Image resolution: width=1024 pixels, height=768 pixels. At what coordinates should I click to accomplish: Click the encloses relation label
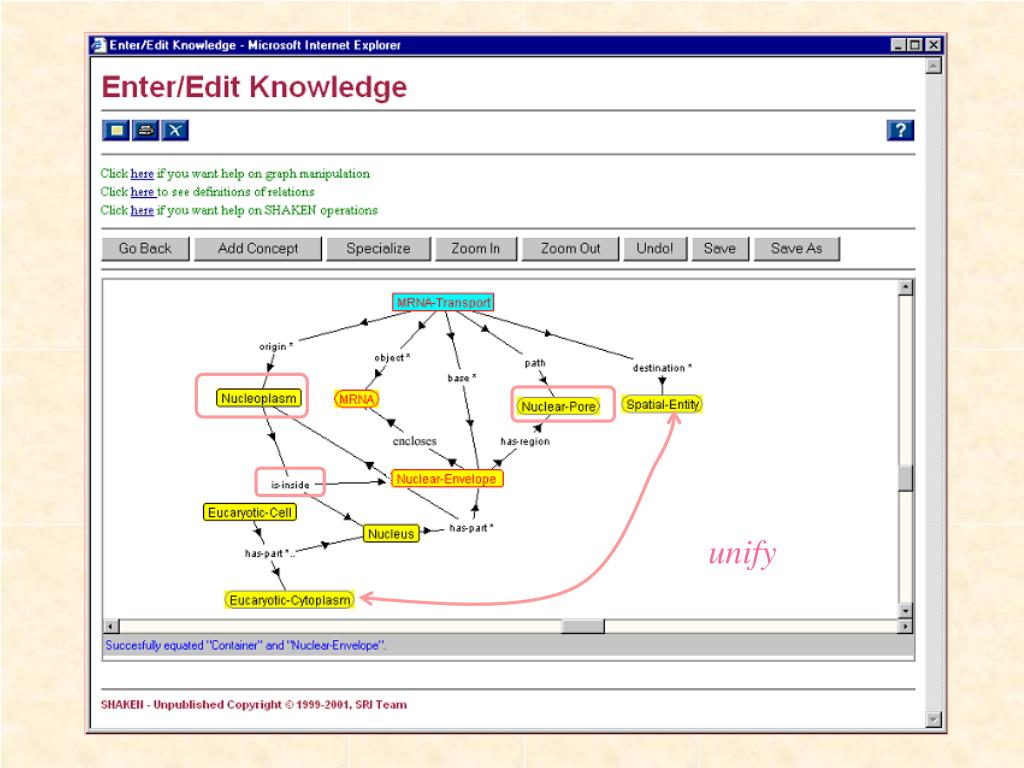(x=415, y=441)
